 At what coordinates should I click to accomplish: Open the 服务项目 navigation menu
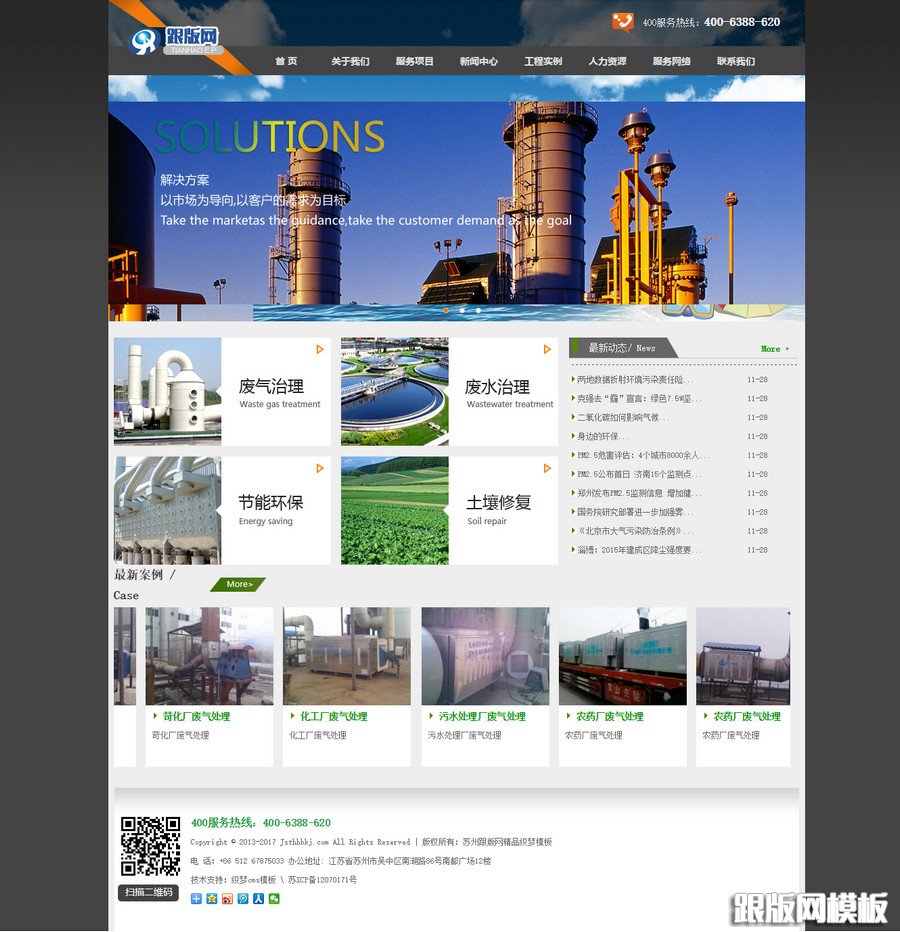414,61
